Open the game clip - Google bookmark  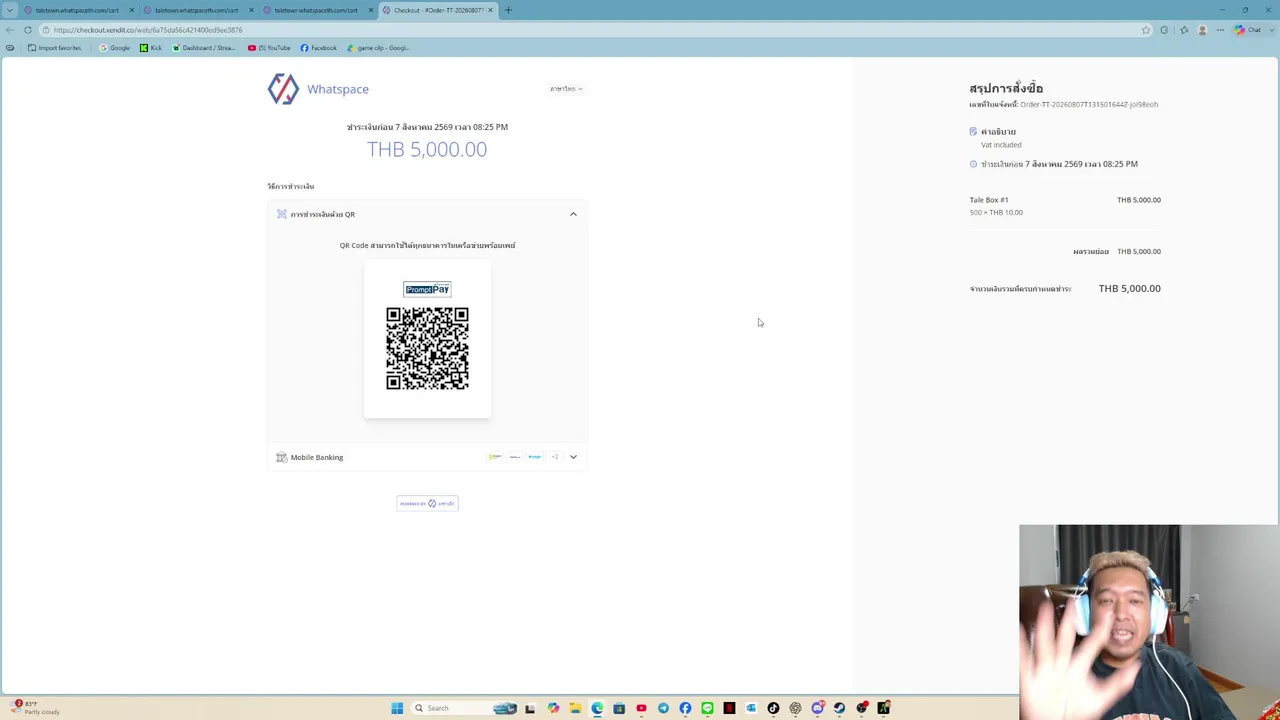[378, 48]
